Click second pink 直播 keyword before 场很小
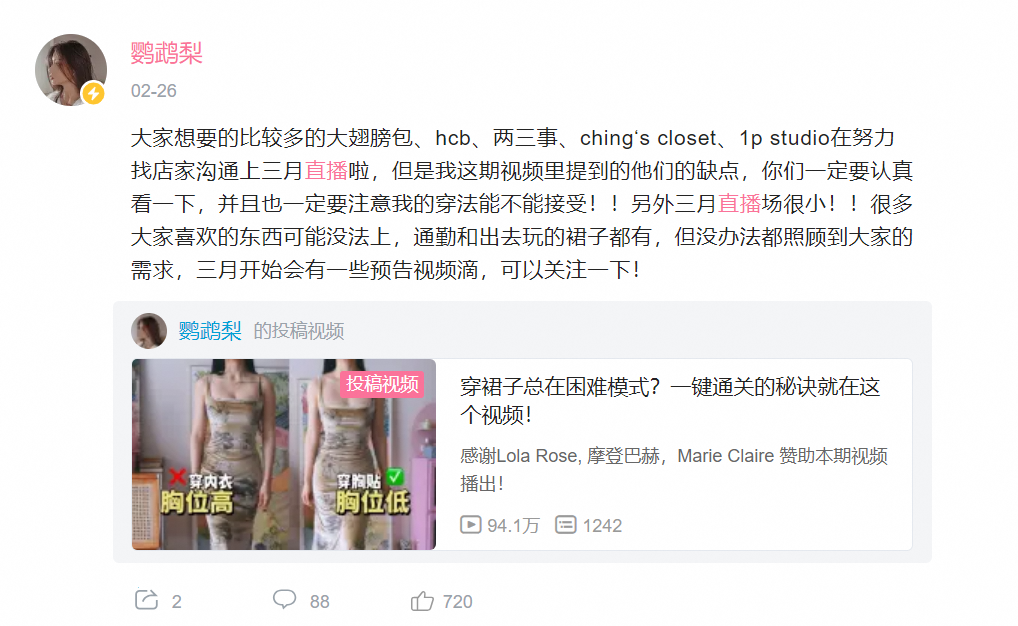The width and height of the screenshot is (1018, 626). (739, 204)
